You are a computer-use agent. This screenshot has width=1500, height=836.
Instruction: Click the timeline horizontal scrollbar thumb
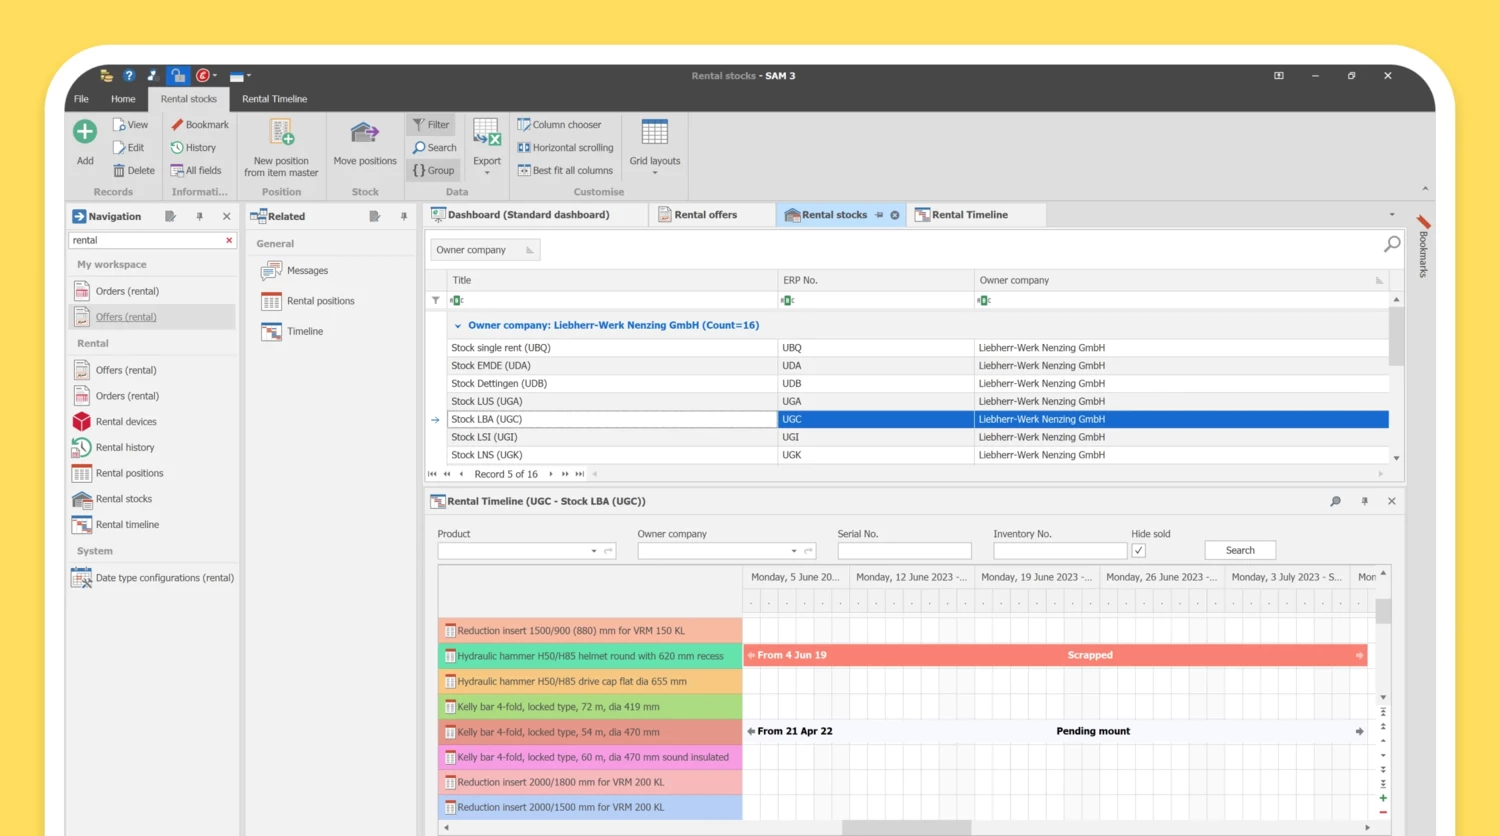pos(906,828)
